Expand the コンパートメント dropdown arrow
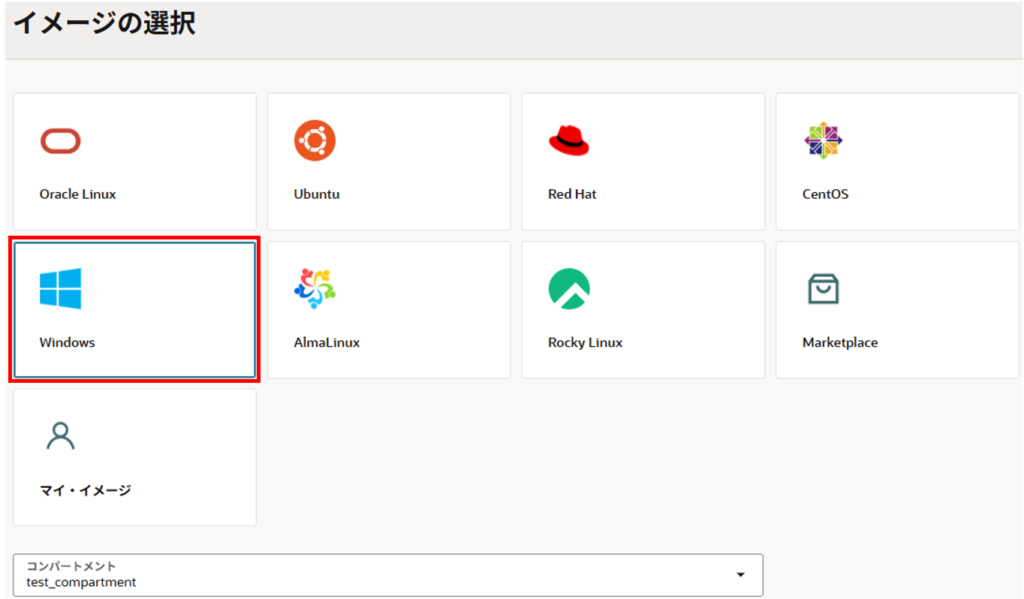1024x599 pixels. (x=740, y=575)
